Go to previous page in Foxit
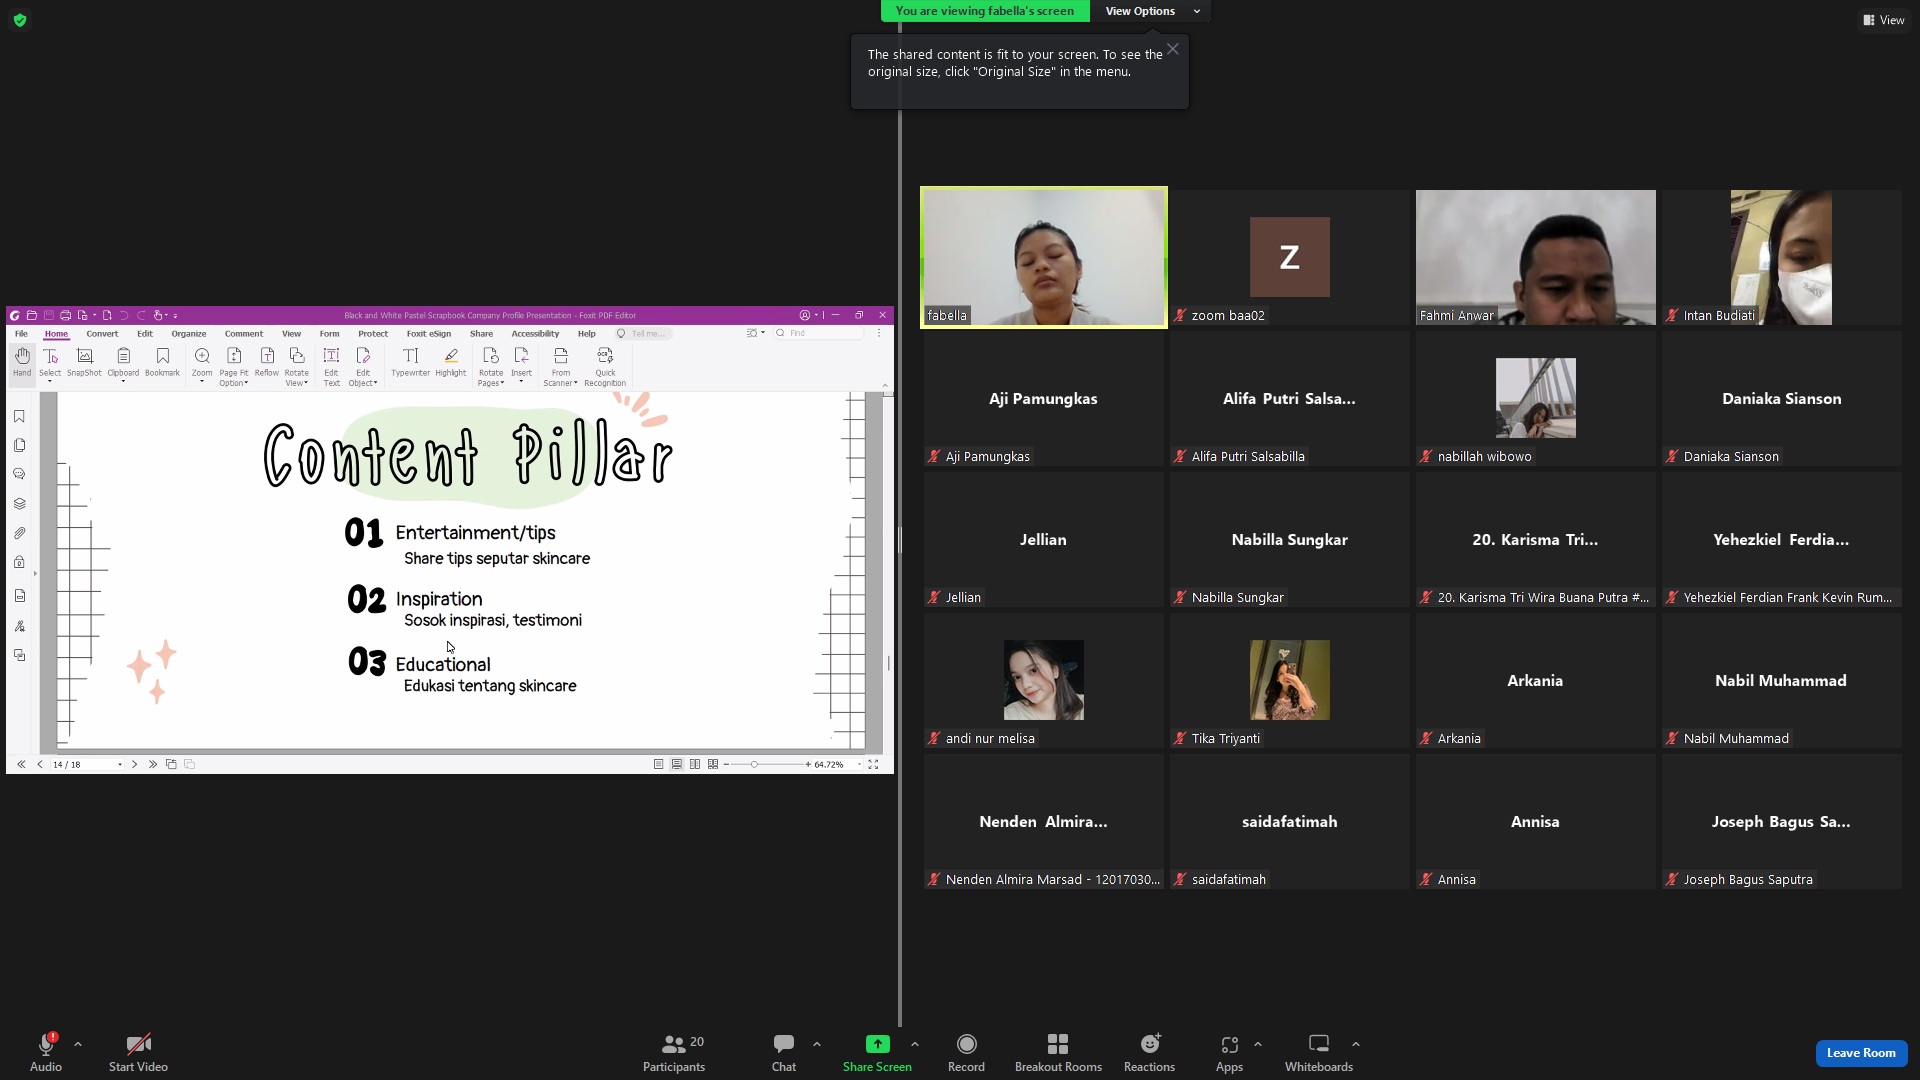The image size is (1920, 1080). click(40, 764)
